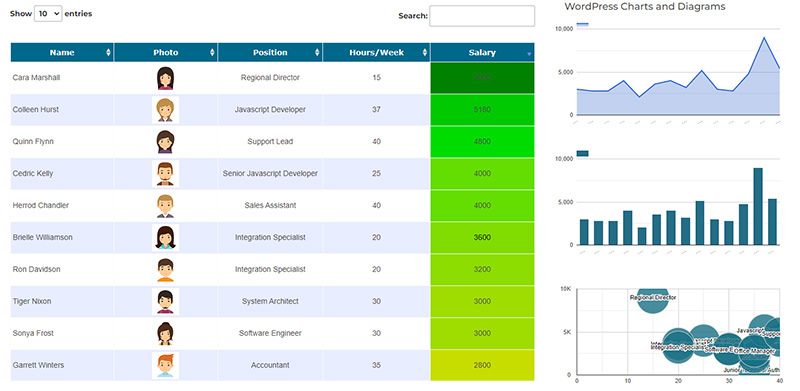Click the sort arrows in Position column header
The height and width of the screenshot is (391, 800).
[317, 53]
